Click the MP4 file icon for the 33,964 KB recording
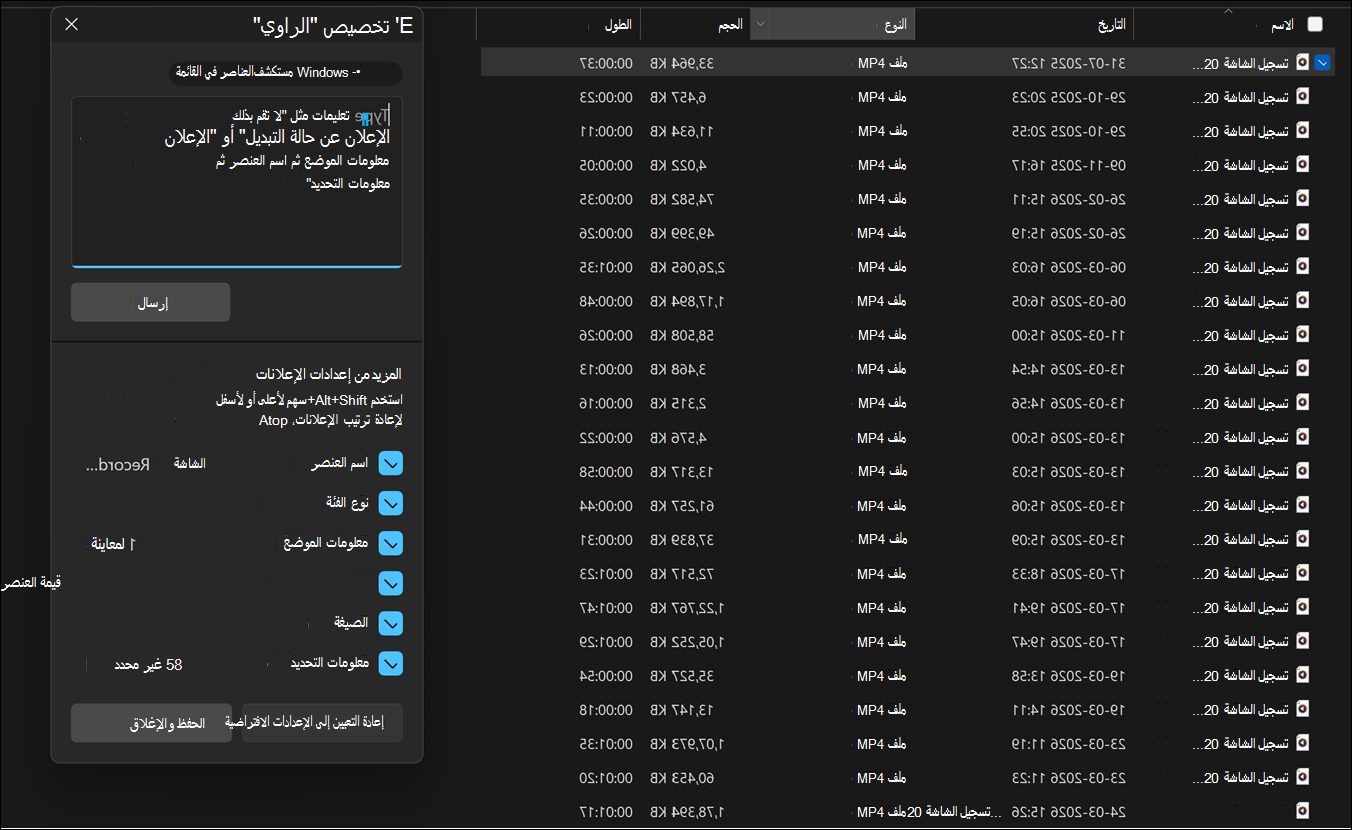1352x830 pixels. point(1302,62)
